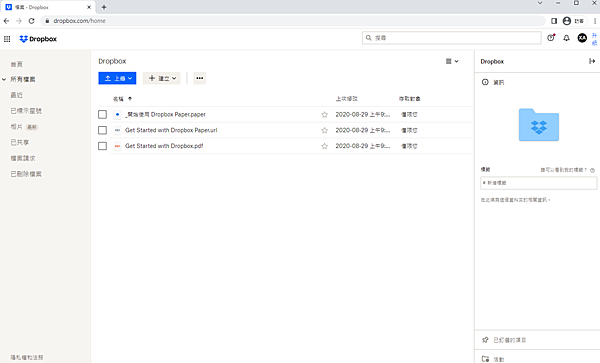Select checkbox for Get Started with Dropbox Paper.url
The image size is (600, 363).
coord(102,130)
